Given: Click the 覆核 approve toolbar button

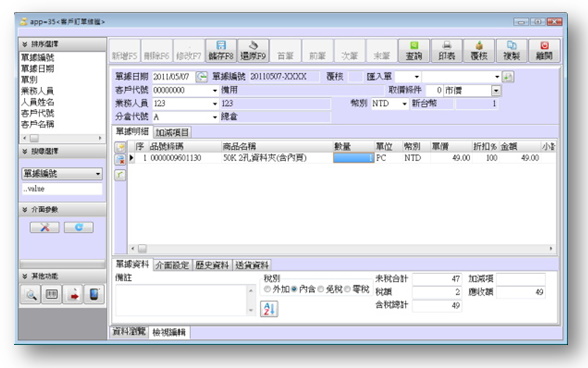Looking at the screenshot, I should pyautogui.click(x=479, y=50).
